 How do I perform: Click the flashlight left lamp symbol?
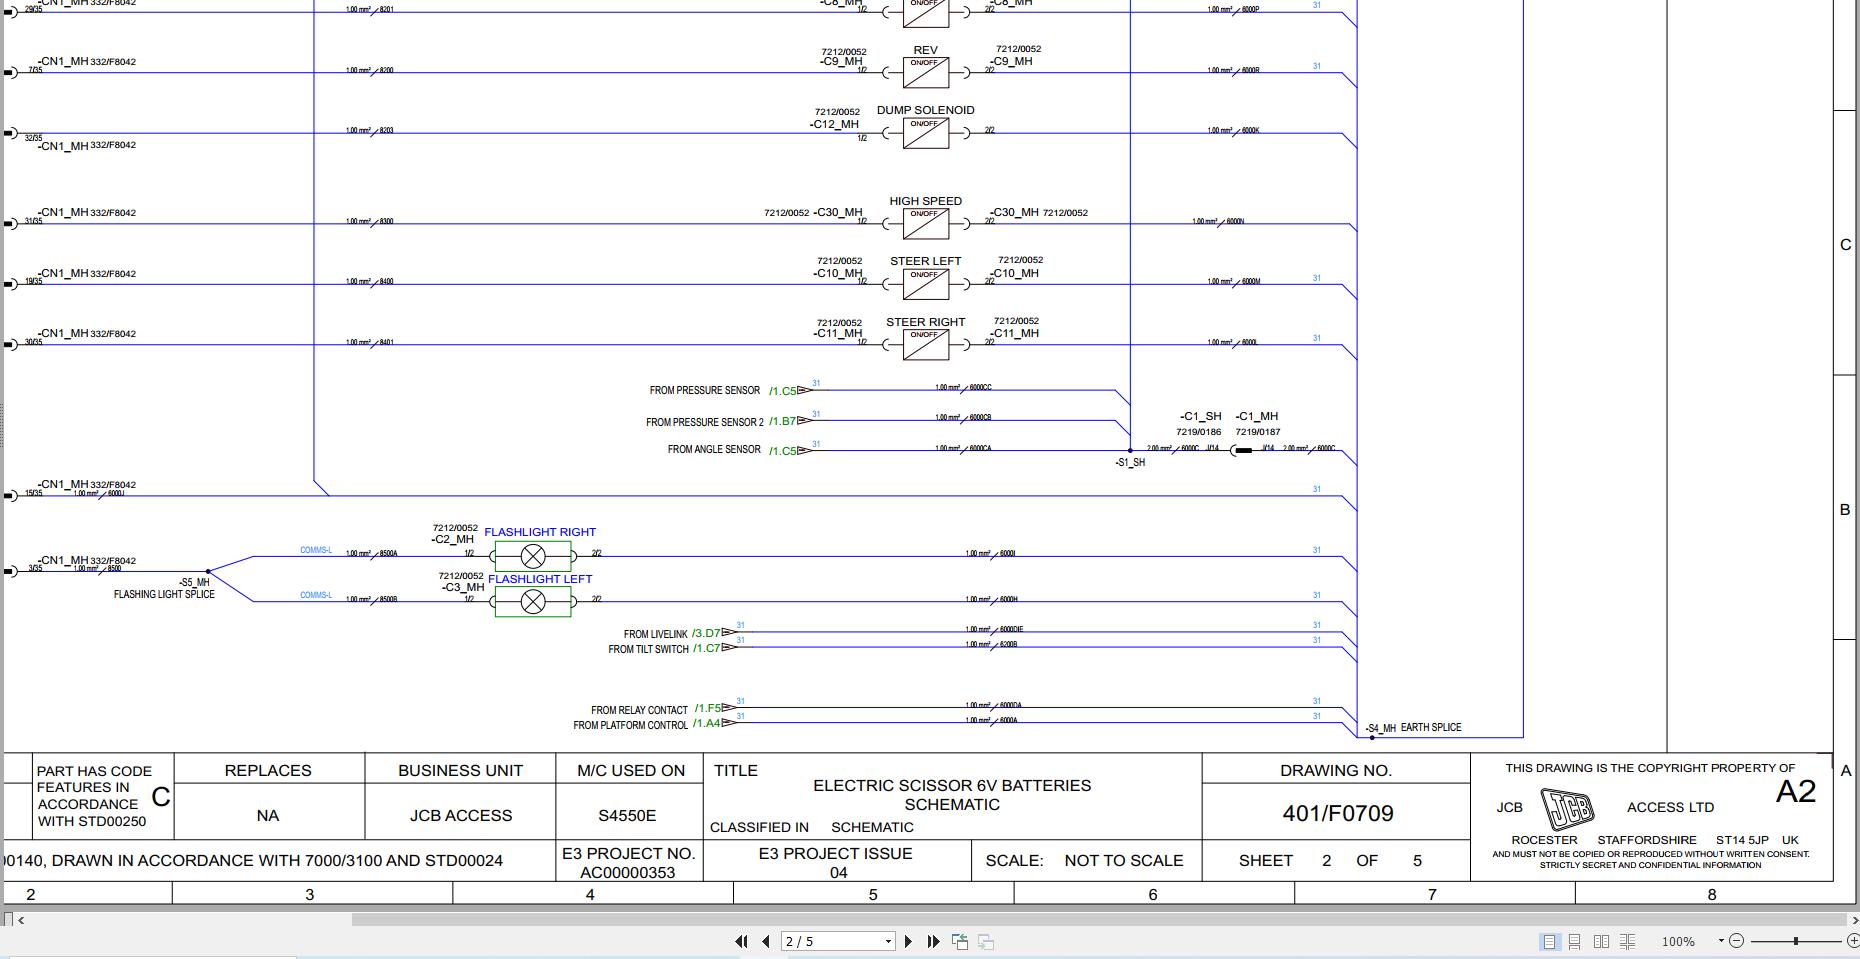pos(533,601)
